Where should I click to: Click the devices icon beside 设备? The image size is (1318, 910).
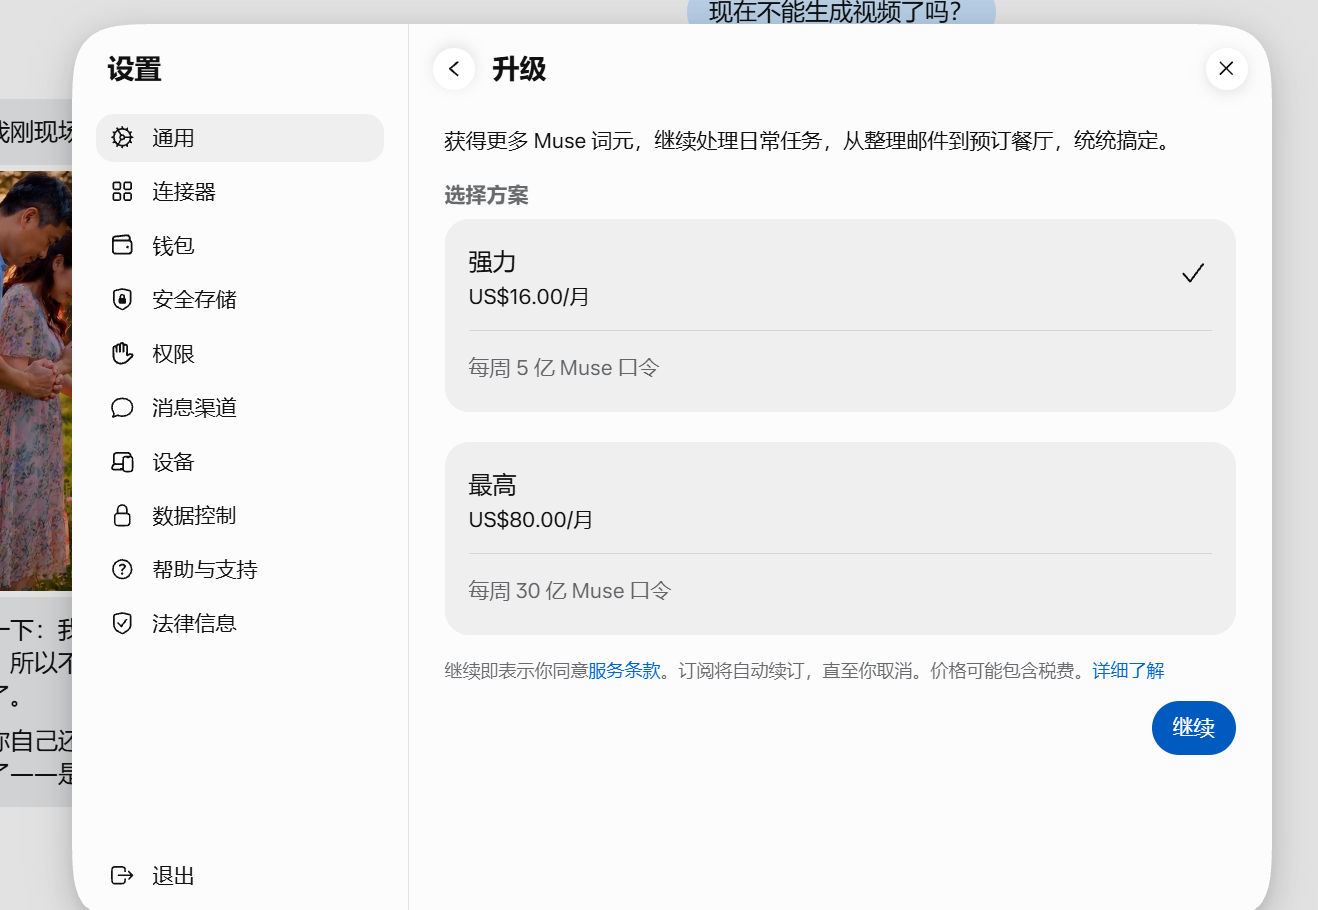click(x=122, y=462)
